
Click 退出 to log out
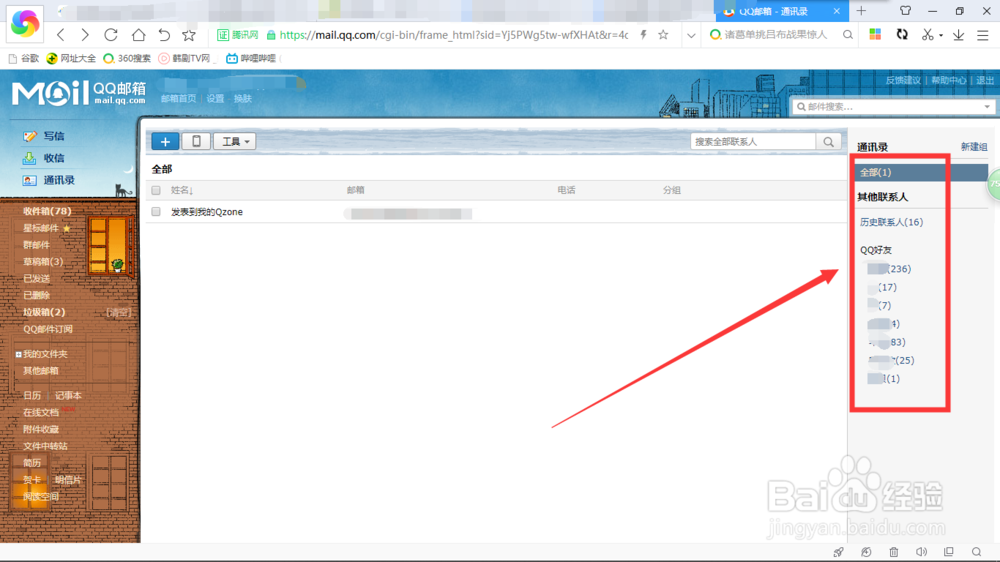(x=985, y=80)
